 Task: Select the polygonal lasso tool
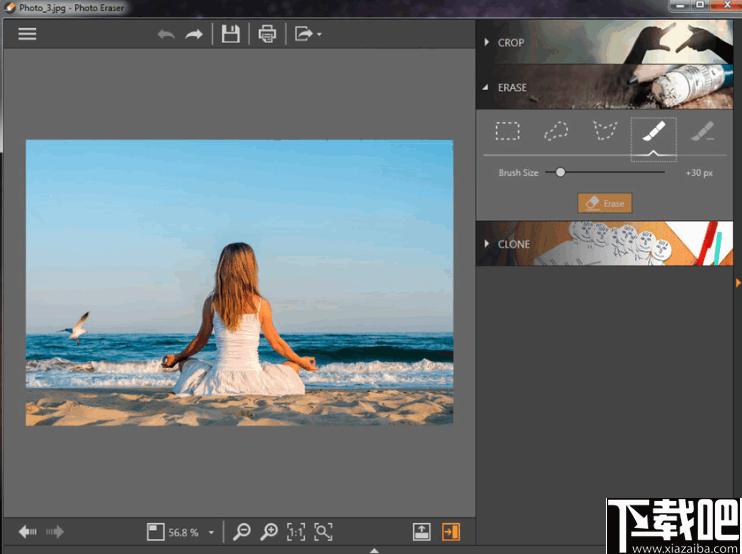pos(605,131)
